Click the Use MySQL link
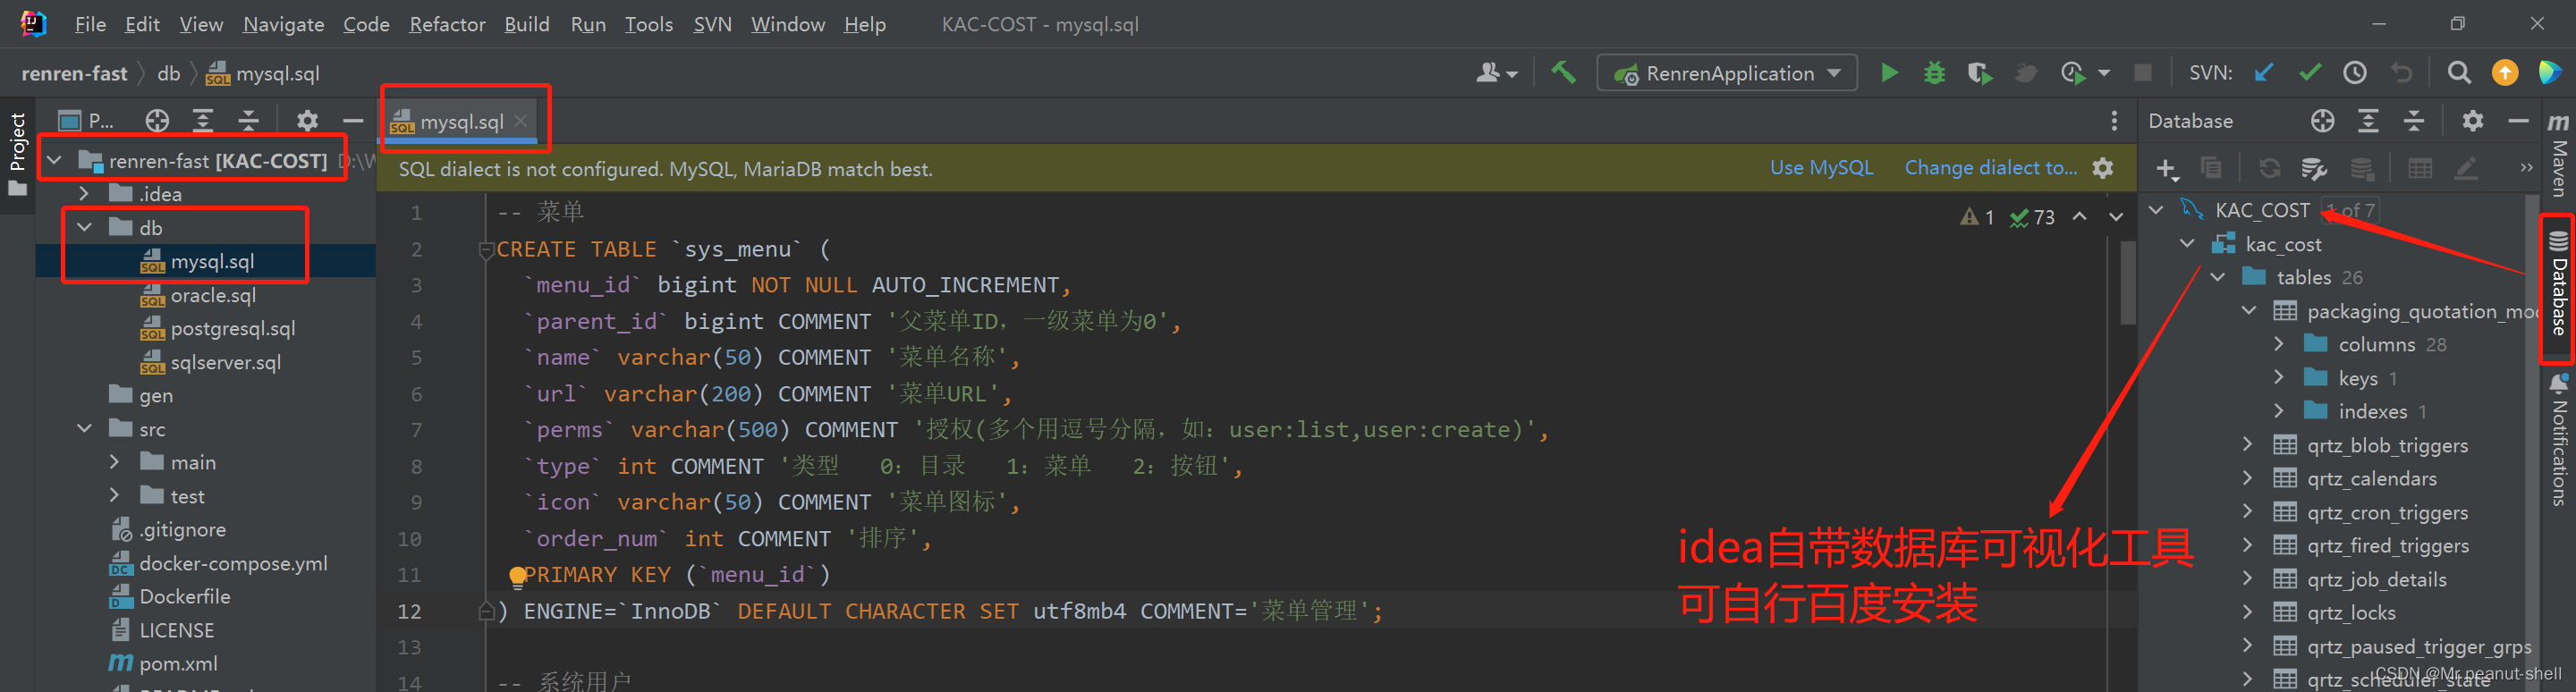The image size is (2576, 692). (x=1821, y=168)
